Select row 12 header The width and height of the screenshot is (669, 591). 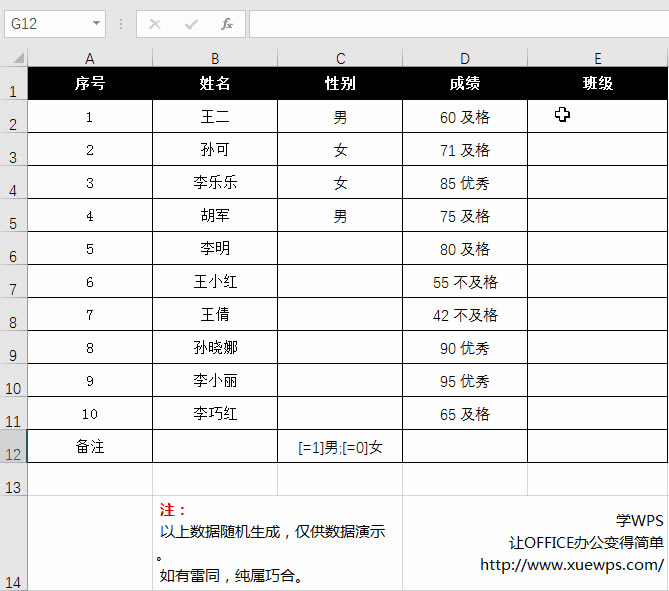point(13,446)
